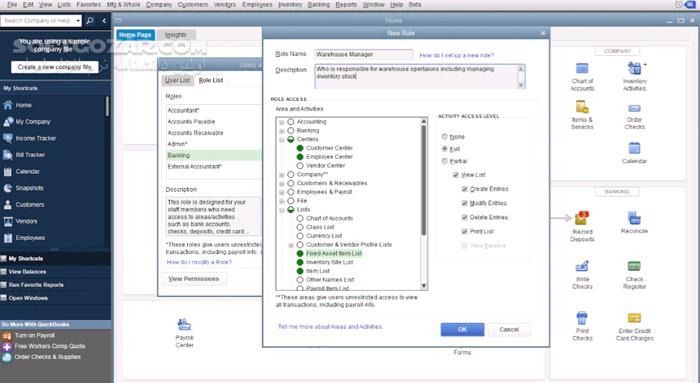Toggle Print List checkbox
This screenshot has height=383, width=700.
click(465, 231)
